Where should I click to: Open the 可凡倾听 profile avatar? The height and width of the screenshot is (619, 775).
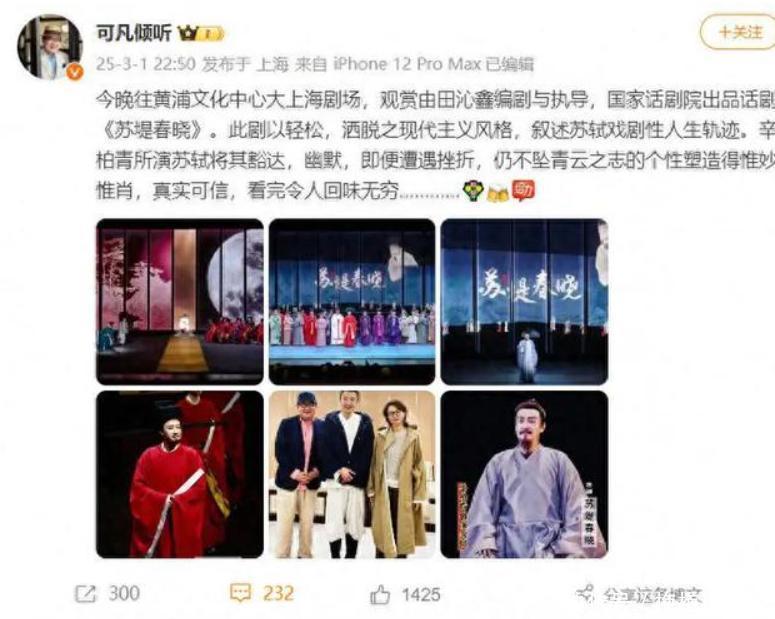coord(49,47)
